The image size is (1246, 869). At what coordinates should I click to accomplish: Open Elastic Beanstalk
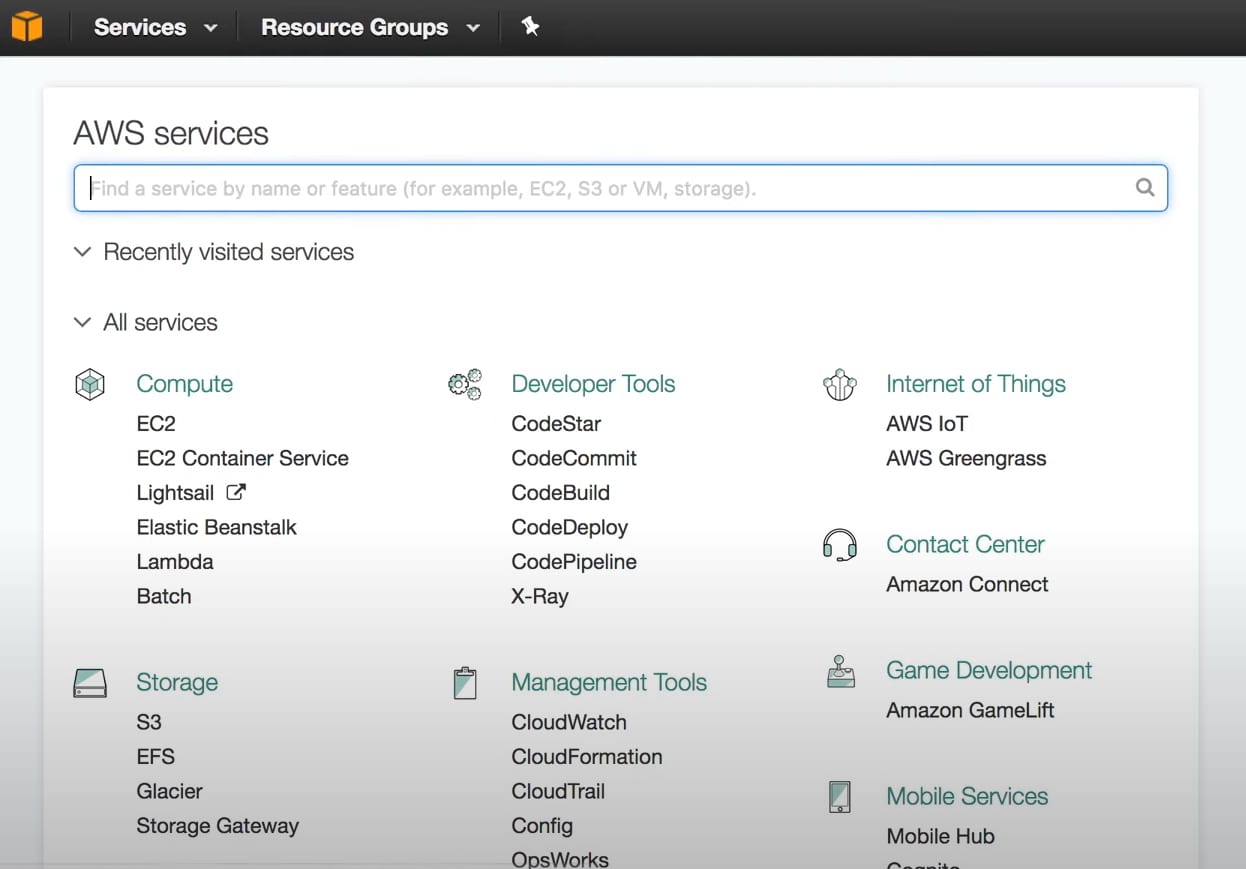coord(217,527)
